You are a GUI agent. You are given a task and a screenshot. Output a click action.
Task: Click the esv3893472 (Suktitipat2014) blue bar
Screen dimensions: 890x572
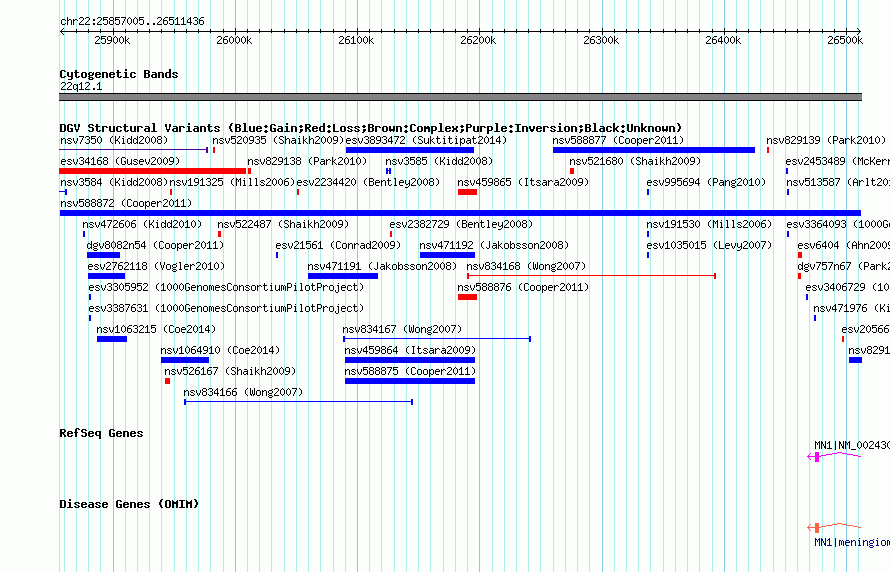click(410, 150)
